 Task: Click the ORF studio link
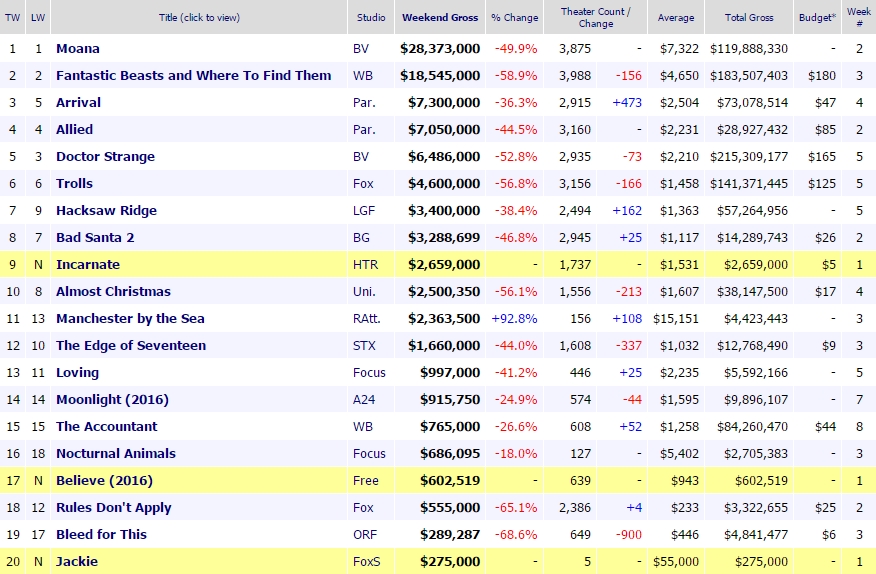coord(365,534)
